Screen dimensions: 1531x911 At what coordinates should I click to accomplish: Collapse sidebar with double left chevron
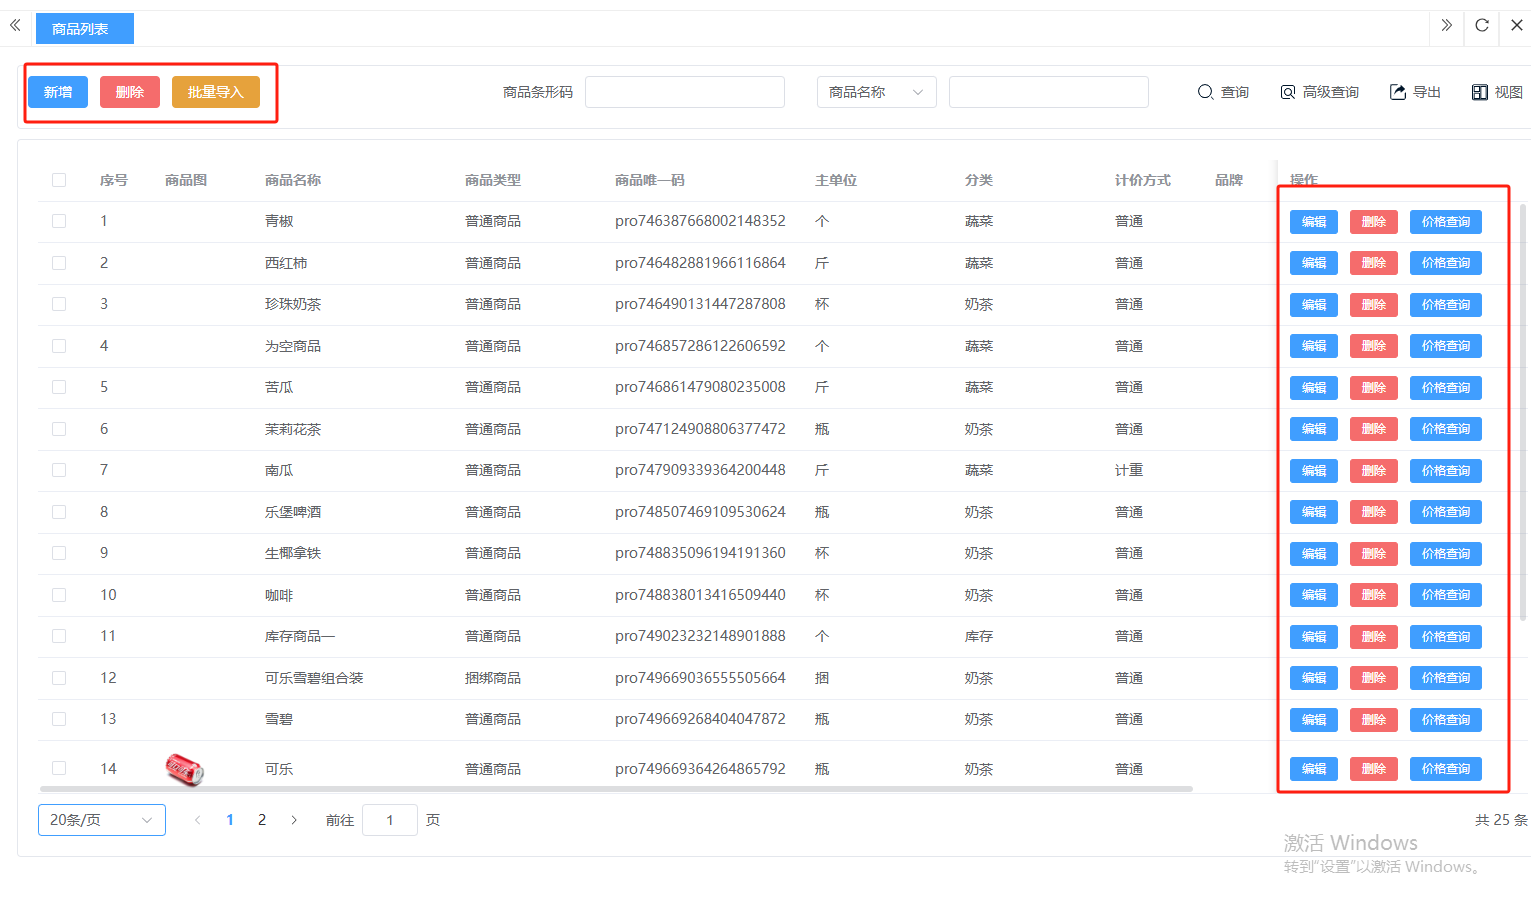coord(15,25)
